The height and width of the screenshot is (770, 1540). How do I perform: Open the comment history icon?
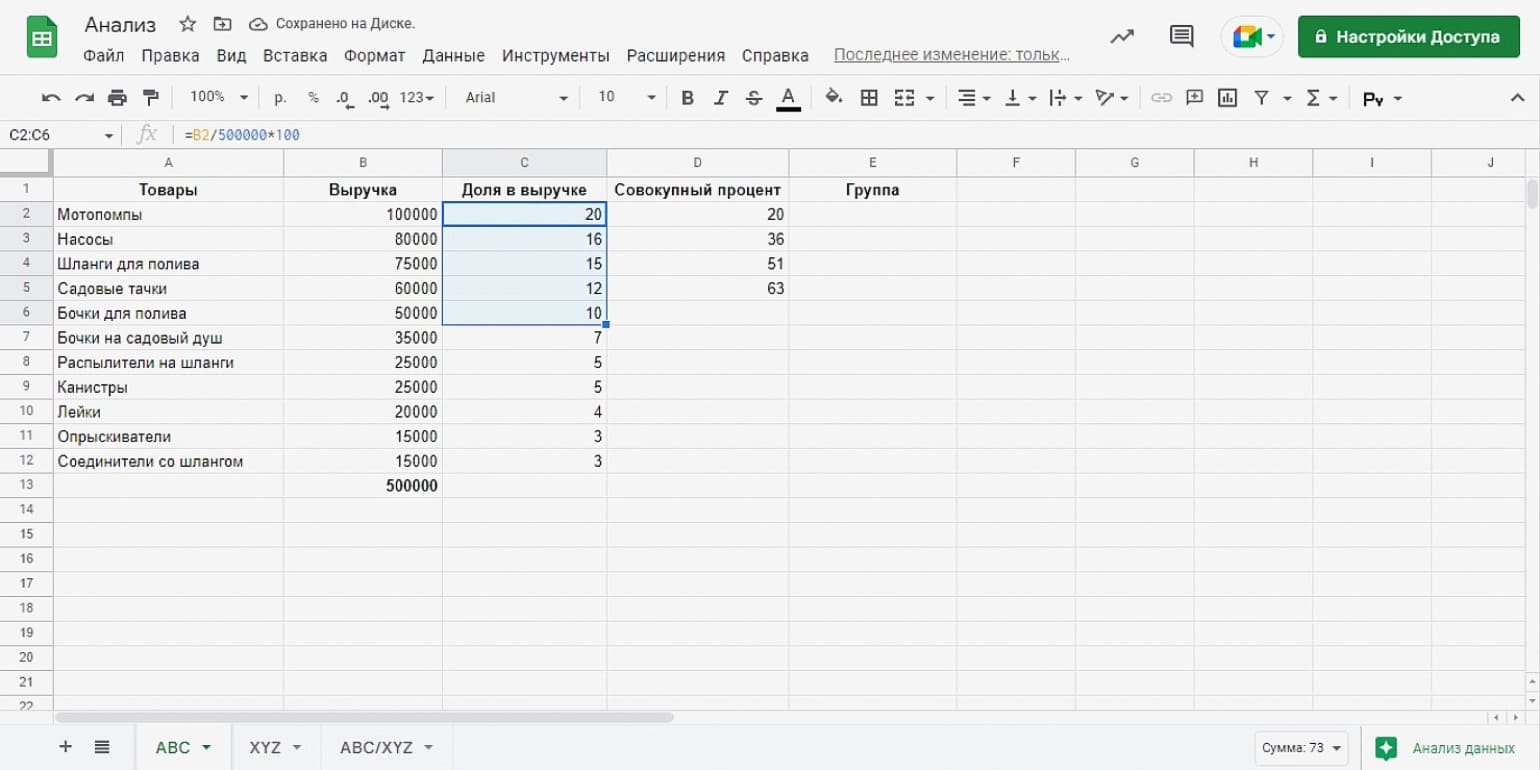(1181, 37)
